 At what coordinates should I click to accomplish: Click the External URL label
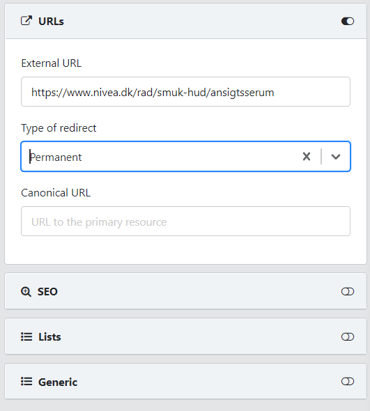tap(51, 63)
